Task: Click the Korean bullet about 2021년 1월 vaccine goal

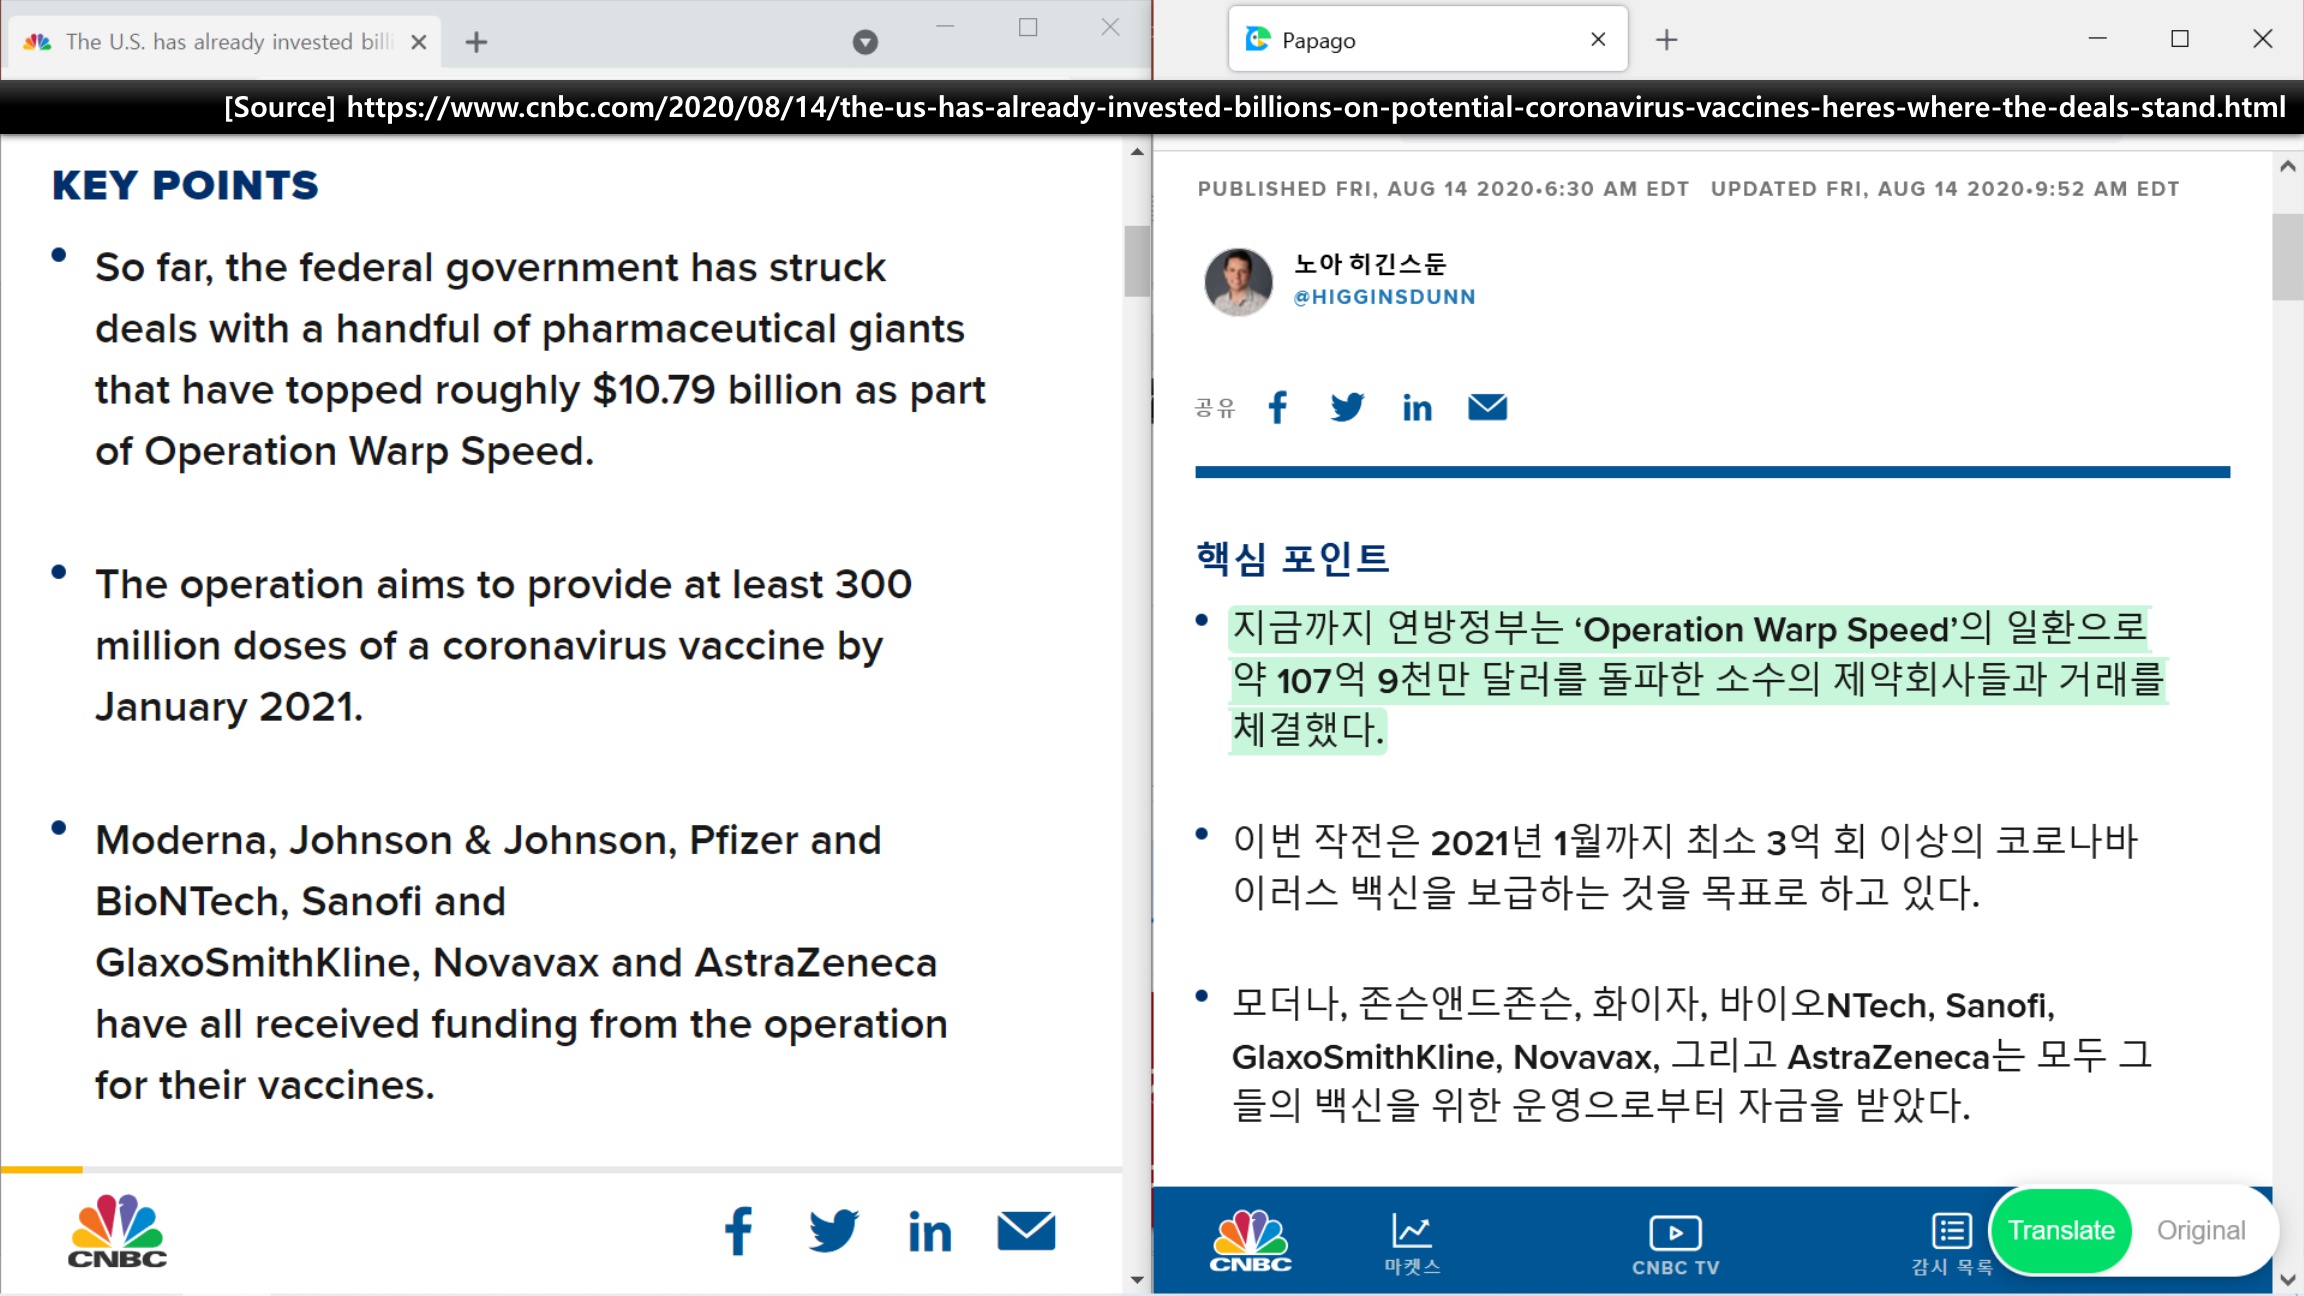Action: point(1685,866)
